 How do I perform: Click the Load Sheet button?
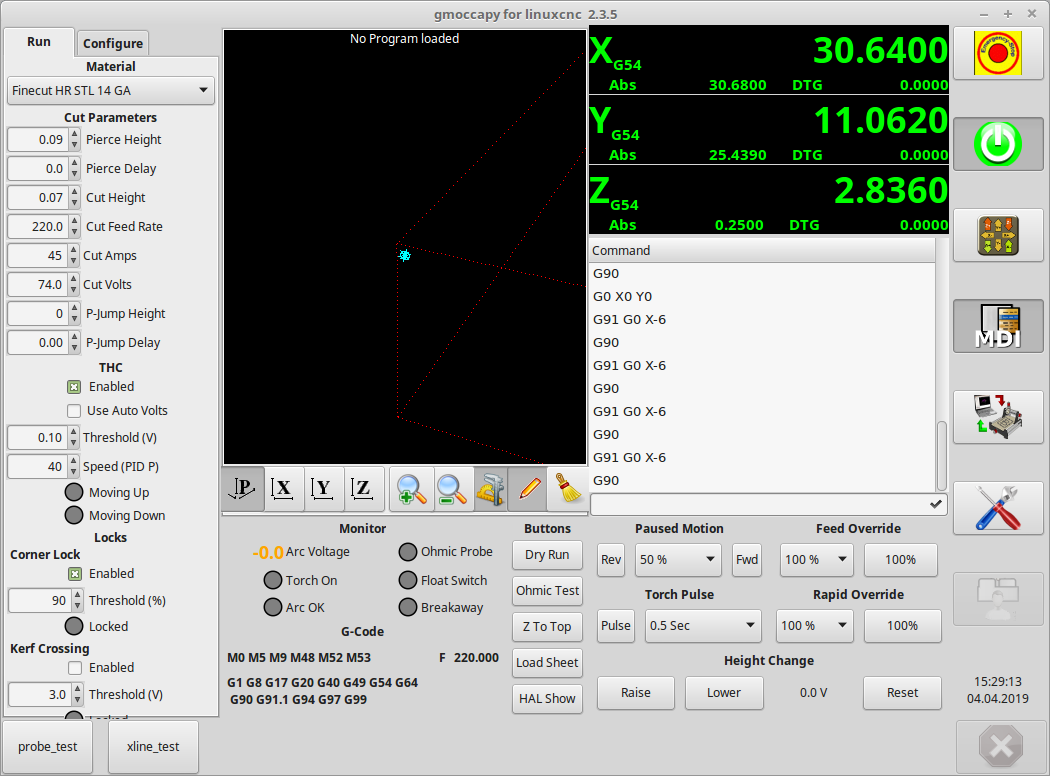[547, 663]
